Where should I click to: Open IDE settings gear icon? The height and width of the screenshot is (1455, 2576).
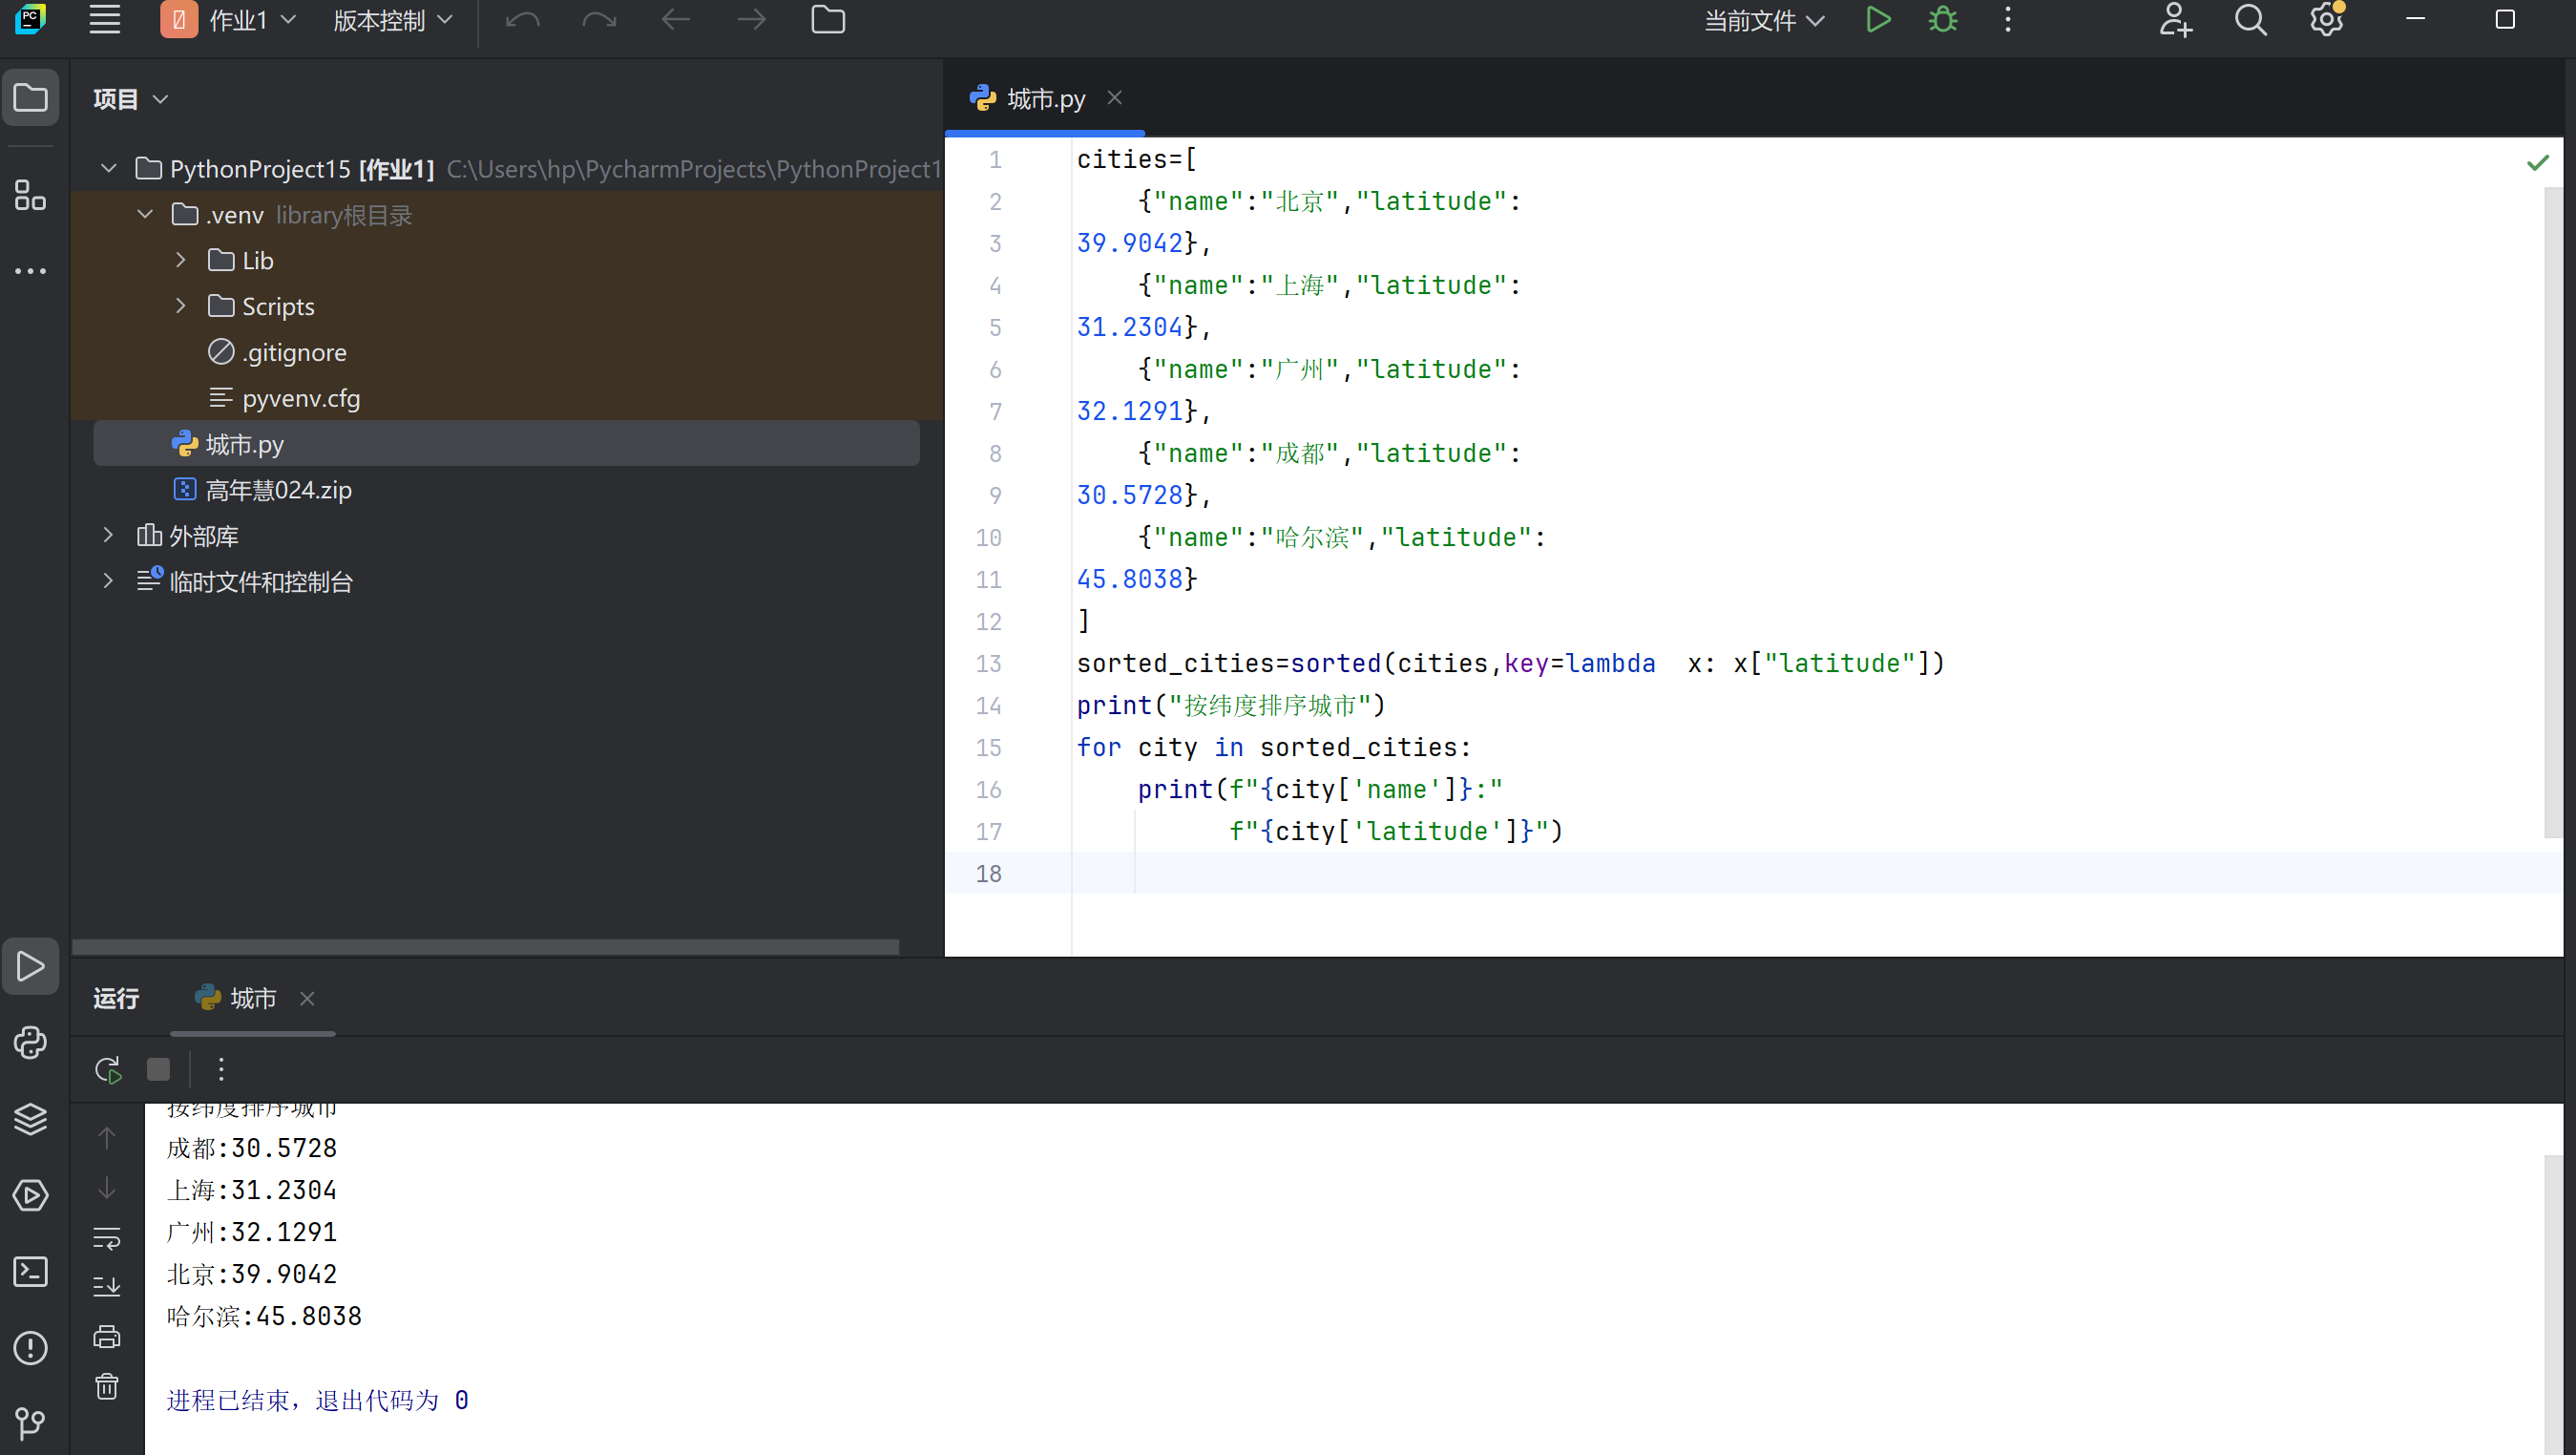(x=2327, y=20)
